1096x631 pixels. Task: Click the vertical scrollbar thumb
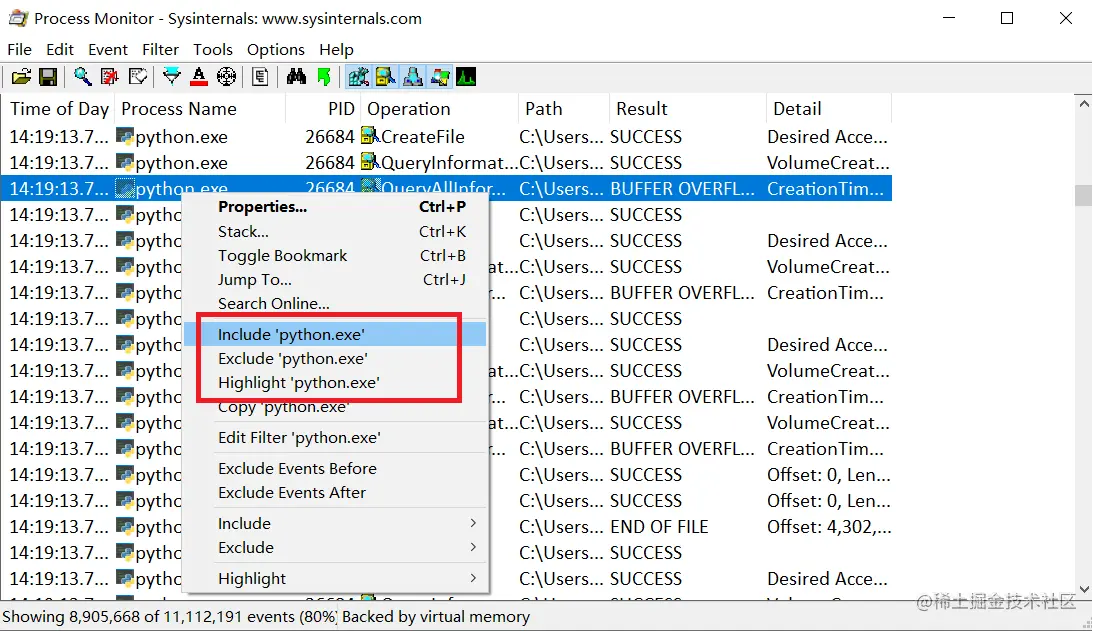click(1084, 195)
